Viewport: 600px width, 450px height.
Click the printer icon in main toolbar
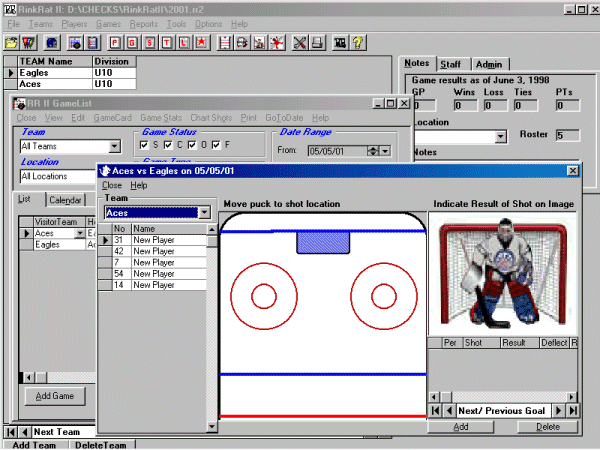coord(316,43)
